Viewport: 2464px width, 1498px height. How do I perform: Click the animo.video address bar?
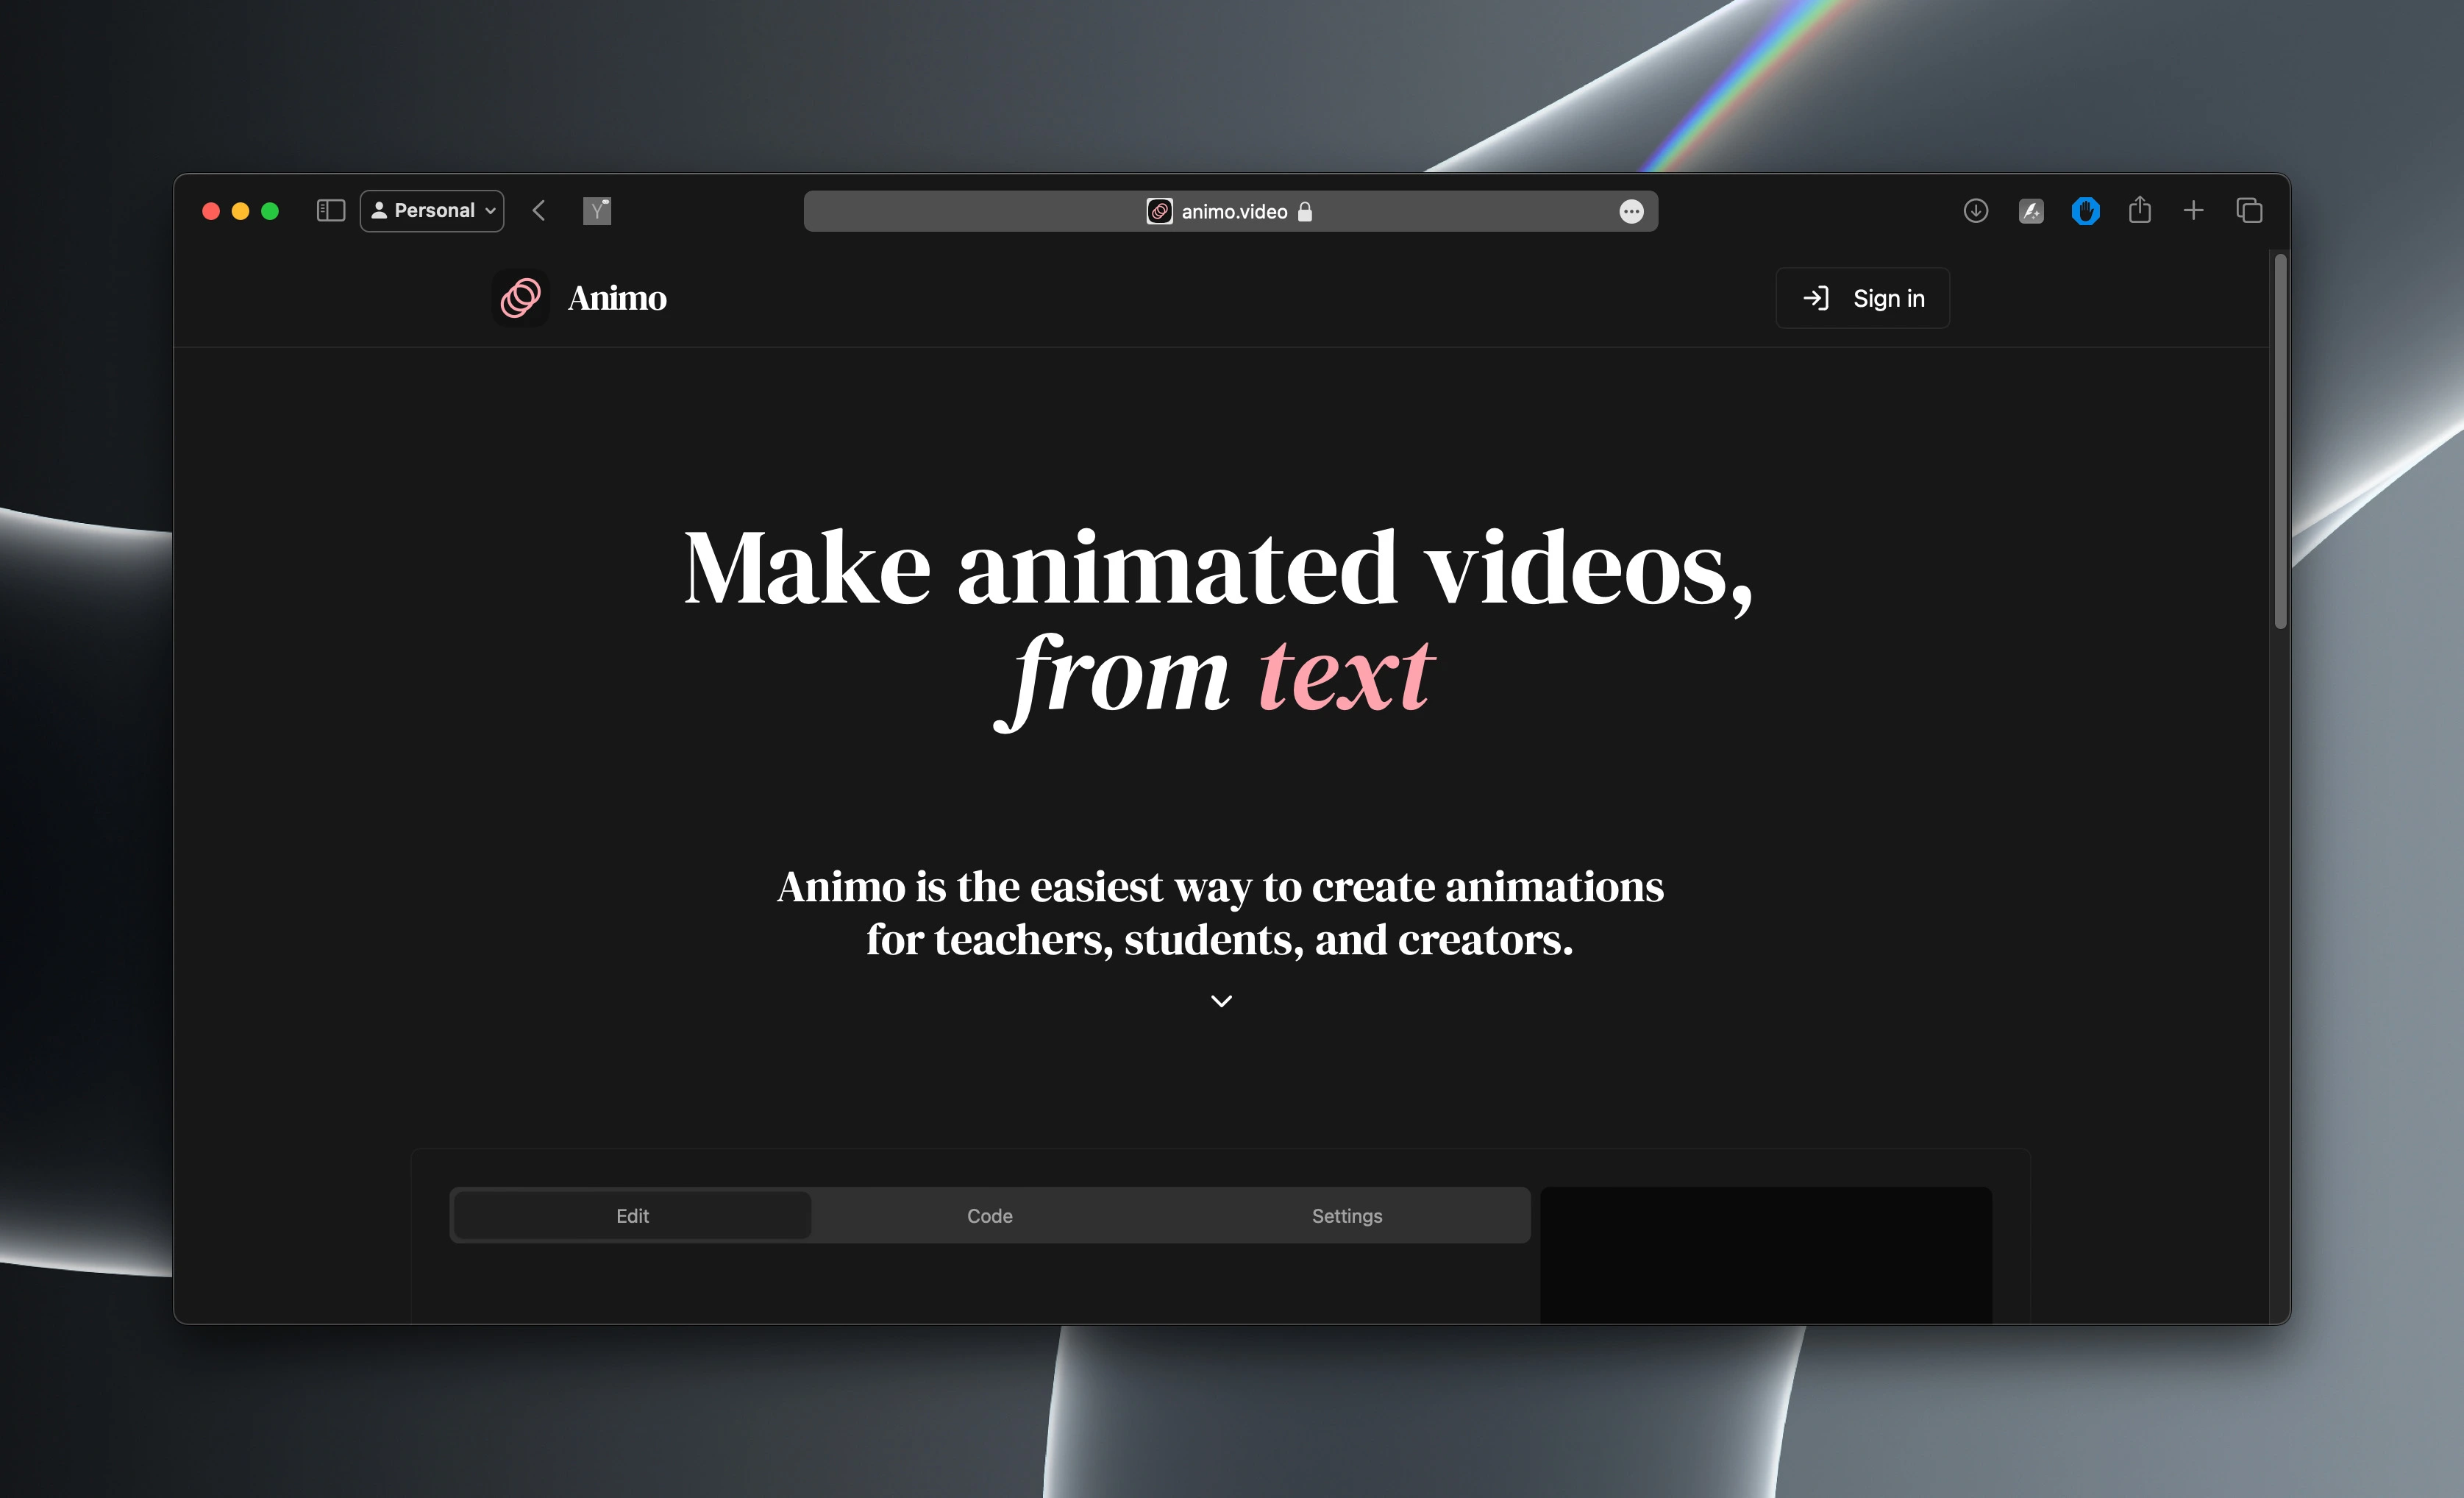1230,211
